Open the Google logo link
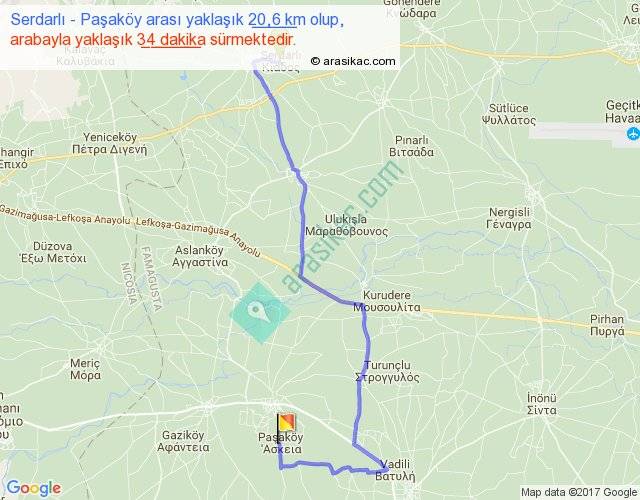This screenshot has height=500, width=640. point(34,488)
